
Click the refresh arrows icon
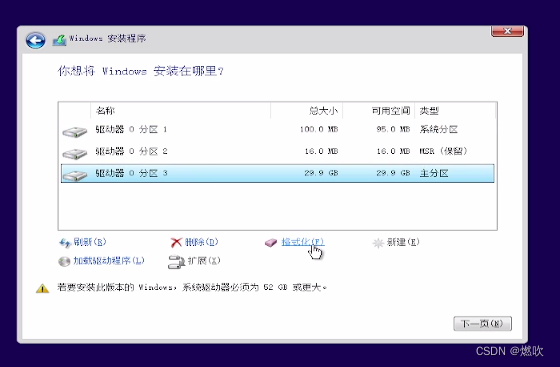coord(65,243)
